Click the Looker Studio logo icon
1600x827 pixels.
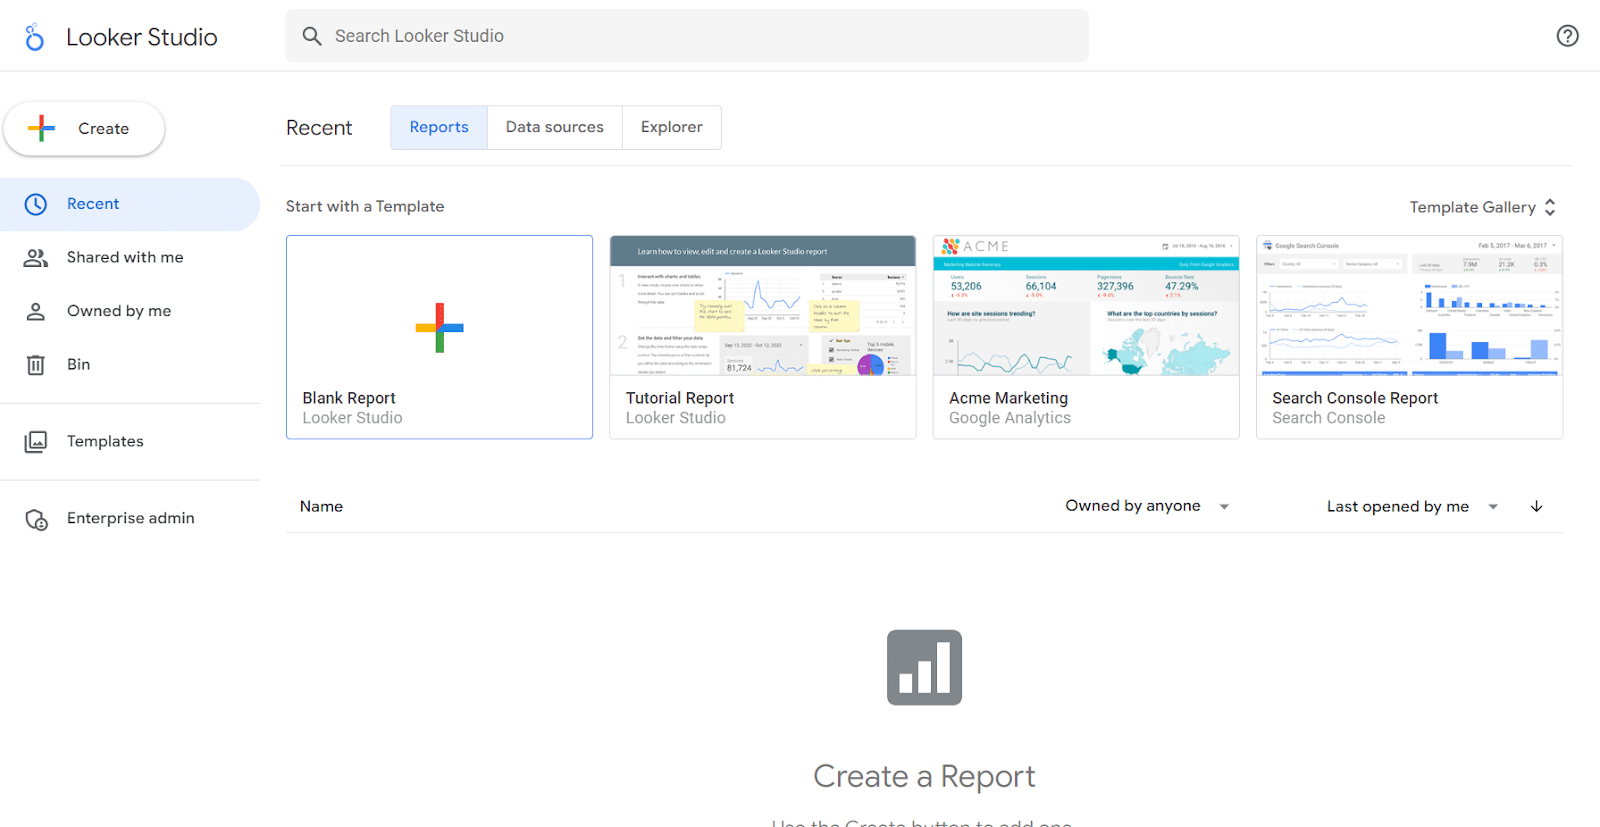35,37
